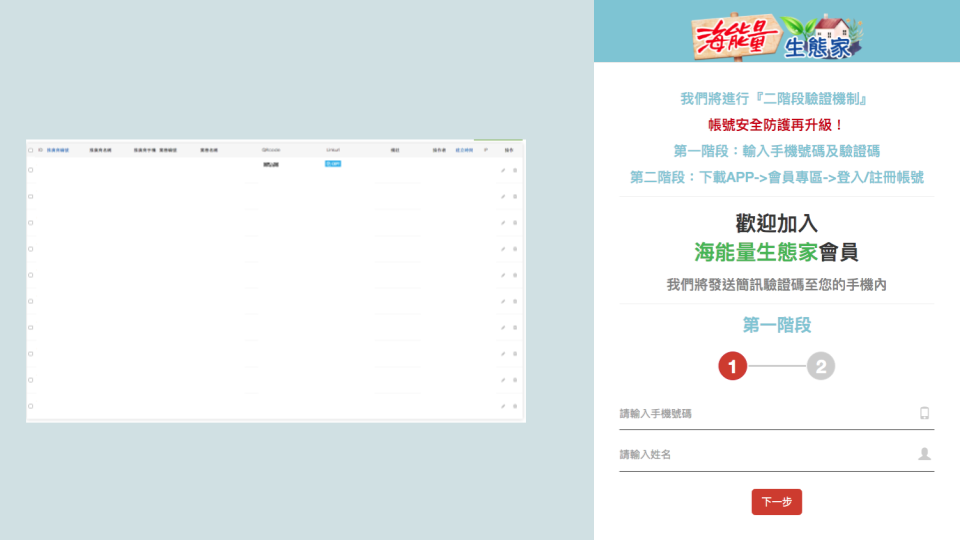Click the 請輸入手機號碼 input field
The image size is (960, 540).
765,413
